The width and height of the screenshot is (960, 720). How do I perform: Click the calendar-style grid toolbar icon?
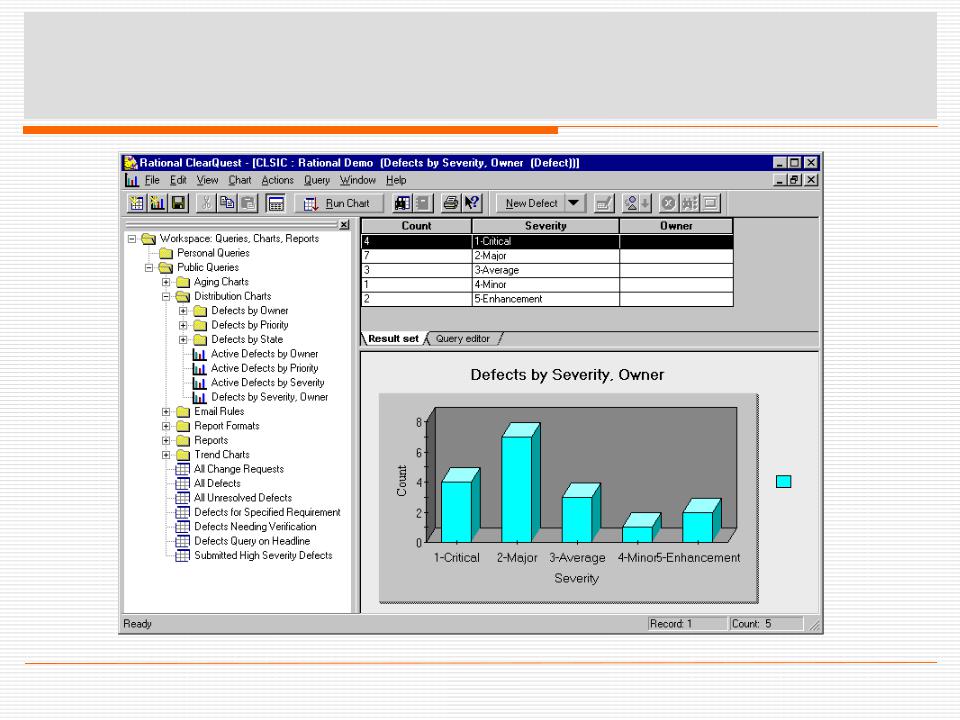pyautogui.click(x=276, y=203)
